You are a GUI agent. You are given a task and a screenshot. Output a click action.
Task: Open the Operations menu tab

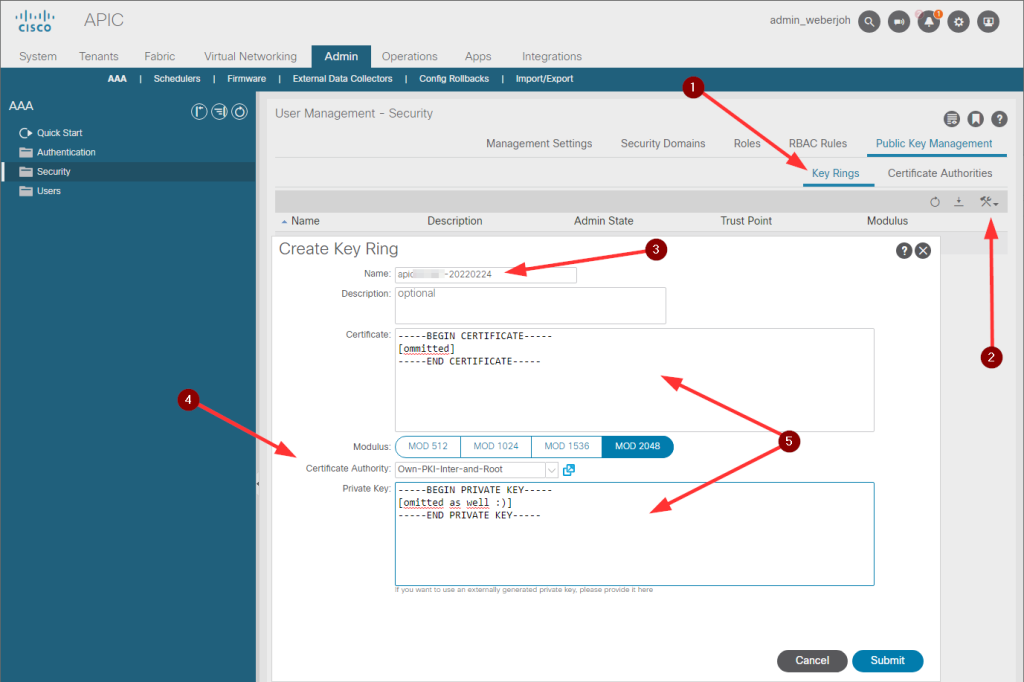click(409, 56)
